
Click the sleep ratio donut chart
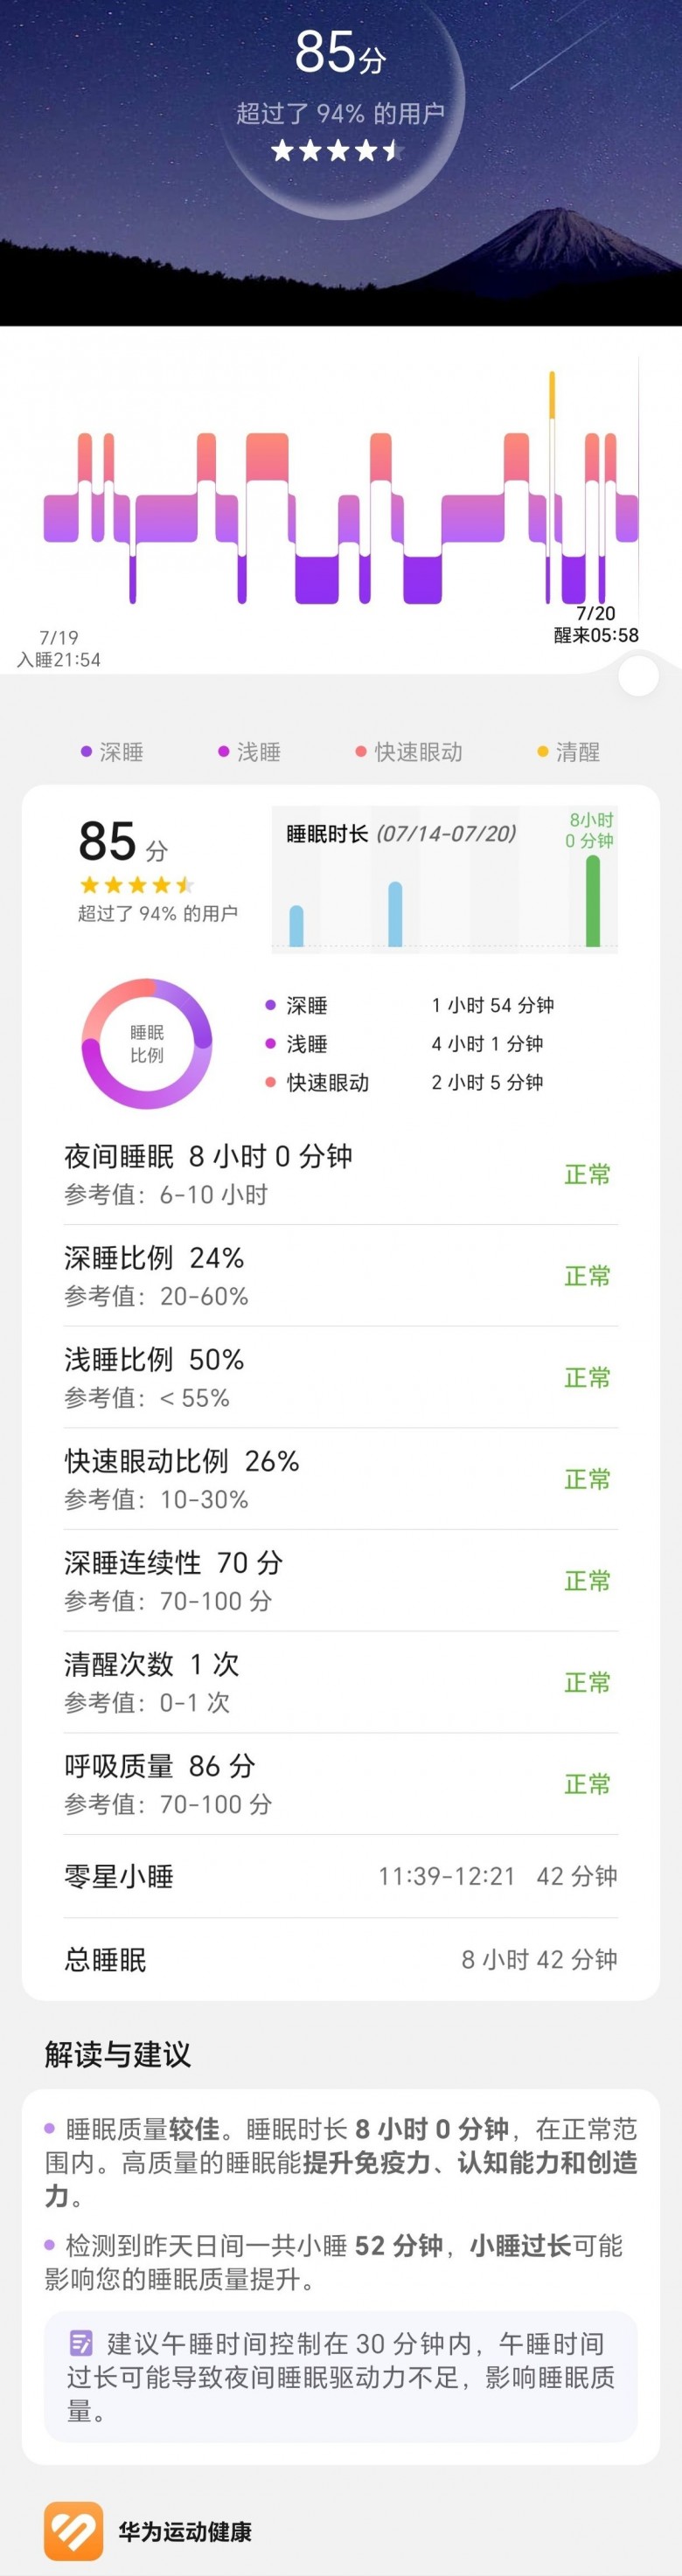[147, 1043]
